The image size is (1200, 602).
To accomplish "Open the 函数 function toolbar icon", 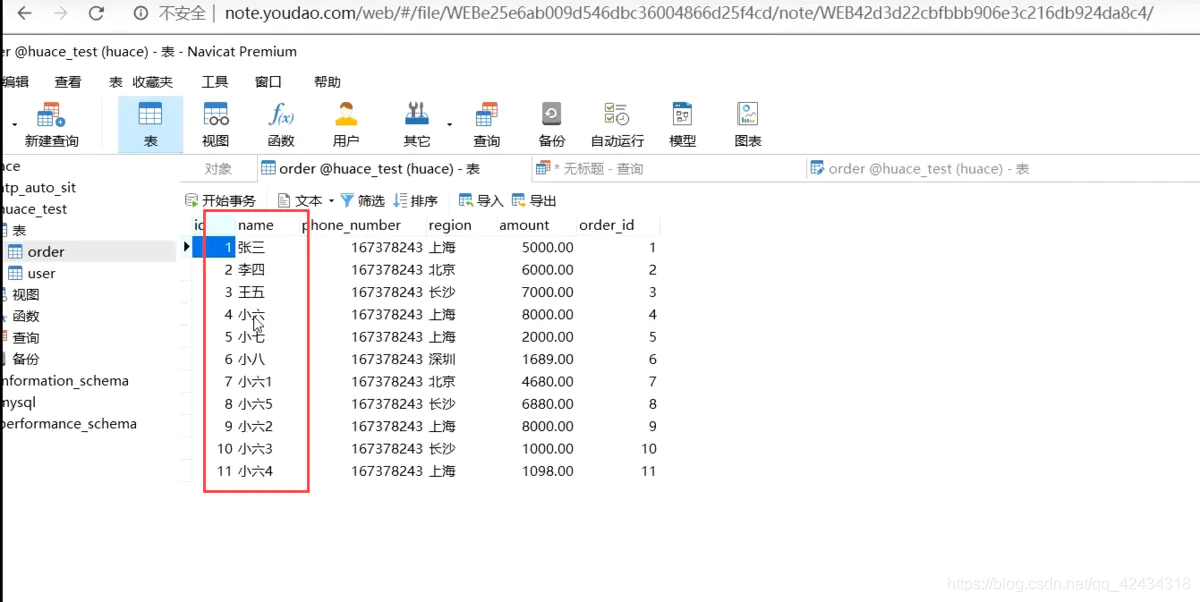I will [281, 124].
